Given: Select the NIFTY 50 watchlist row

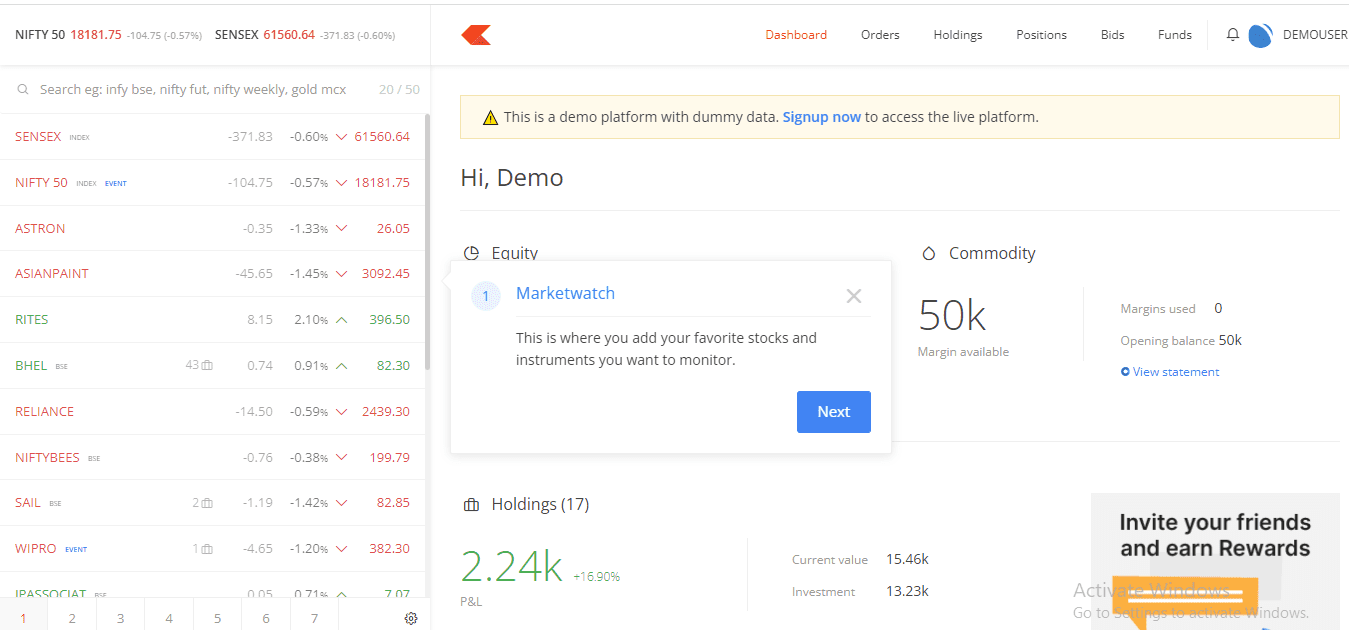Looking at the screenshot, I should coord(212,183).
